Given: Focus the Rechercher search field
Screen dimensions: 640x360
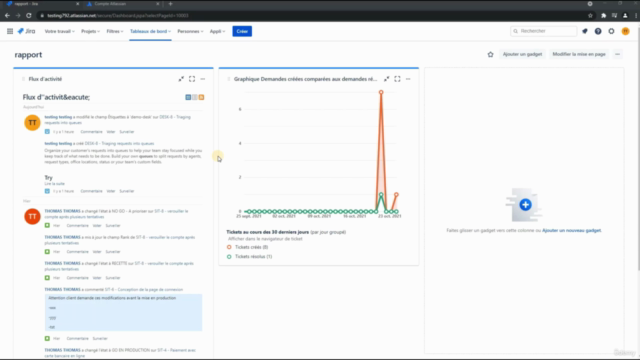Looking at the screenshot, I should point(544,31).
